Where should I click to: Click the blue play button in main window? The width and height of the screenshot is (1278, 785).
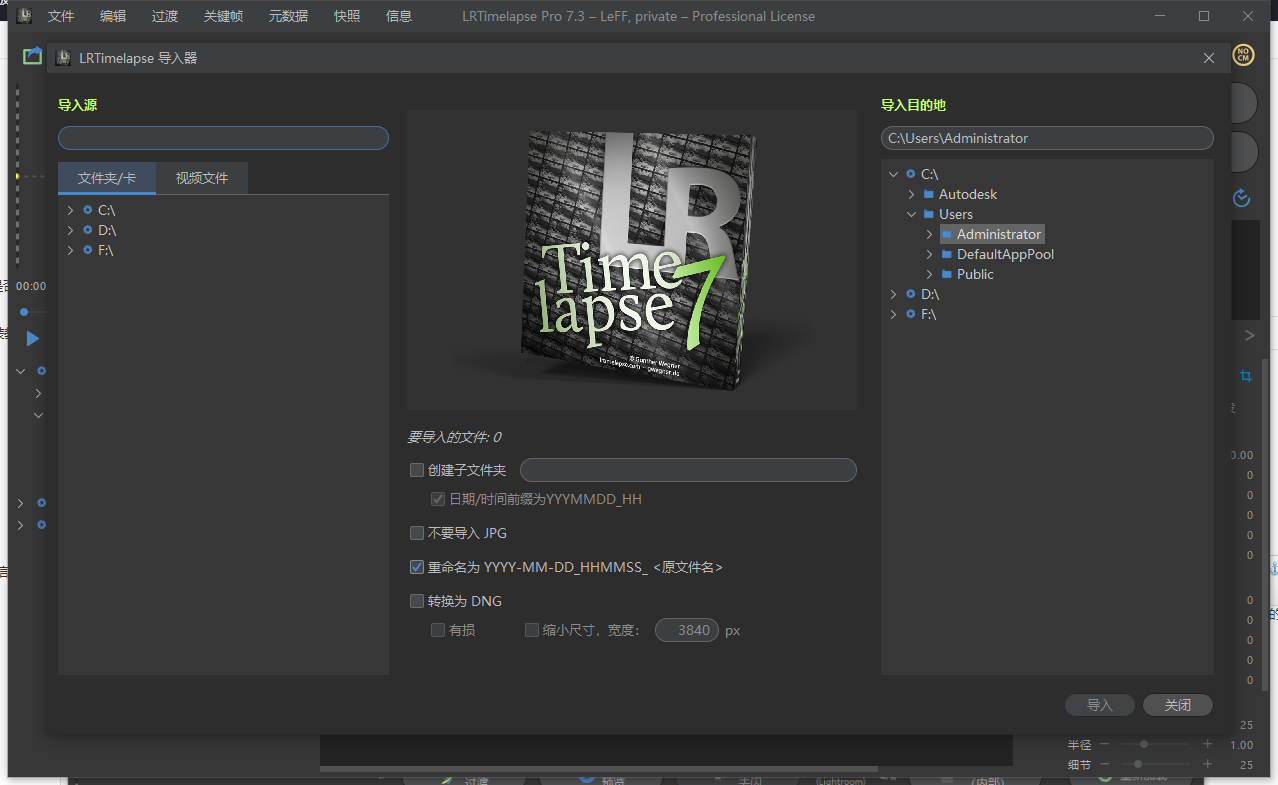32,339
